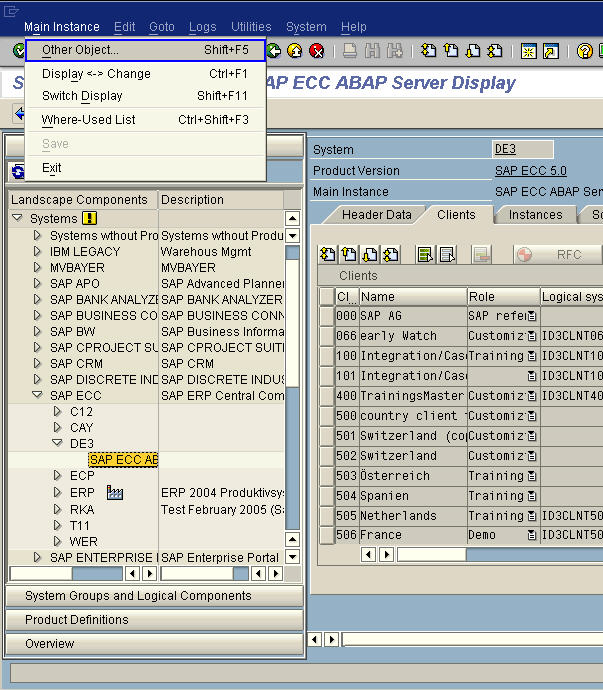Select Switch Display menu entry
The image size is (603, 690).
point(145,96)
